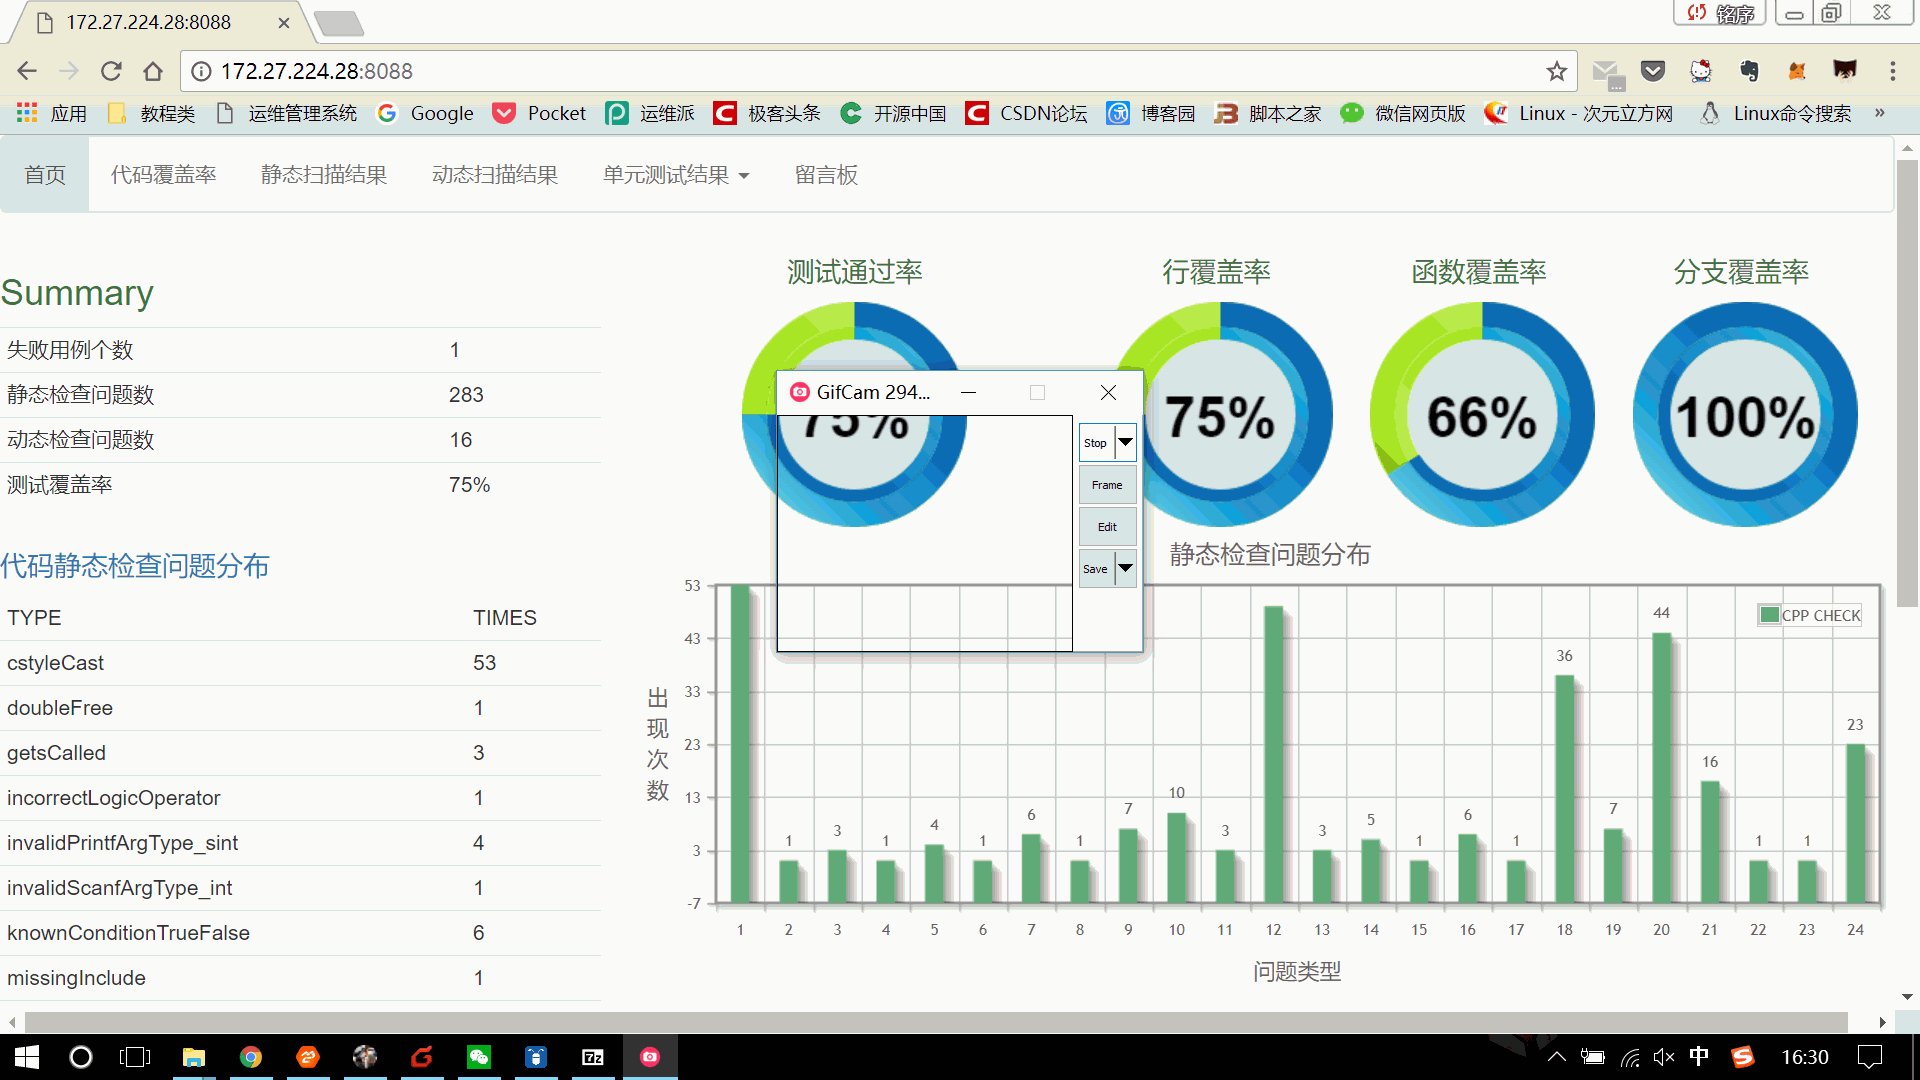
Task: Click the address bar URL field
Action: click(x=800, y=71)
